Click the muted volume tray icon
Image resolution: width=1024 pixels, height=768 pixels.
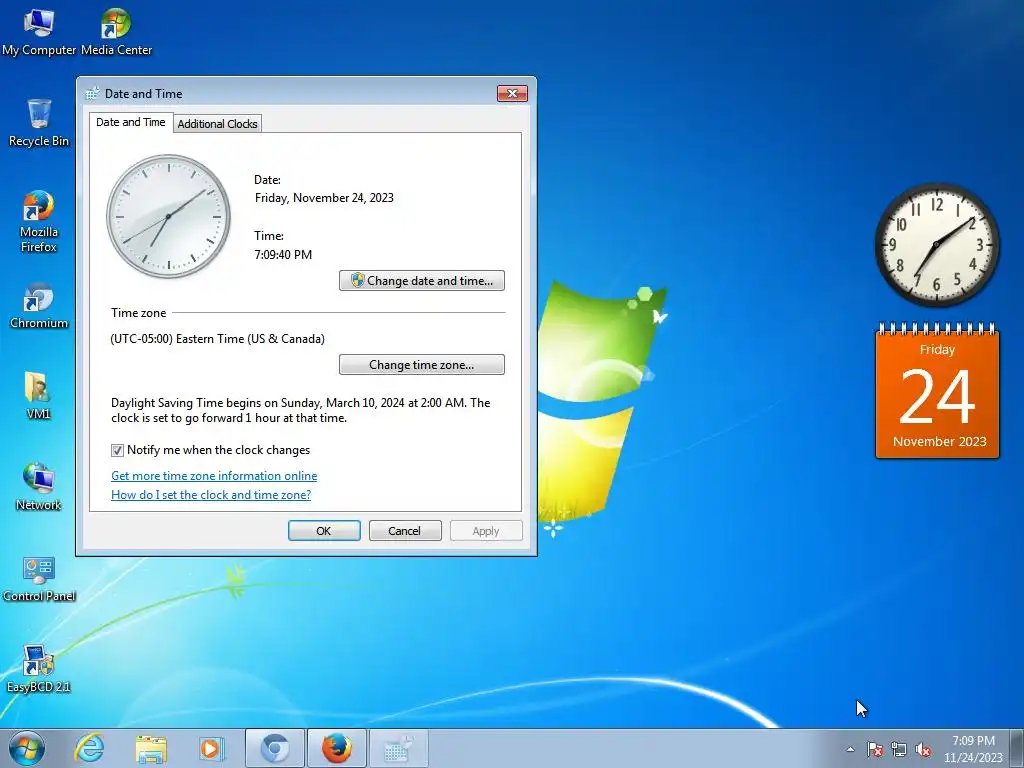pos(923,749)
